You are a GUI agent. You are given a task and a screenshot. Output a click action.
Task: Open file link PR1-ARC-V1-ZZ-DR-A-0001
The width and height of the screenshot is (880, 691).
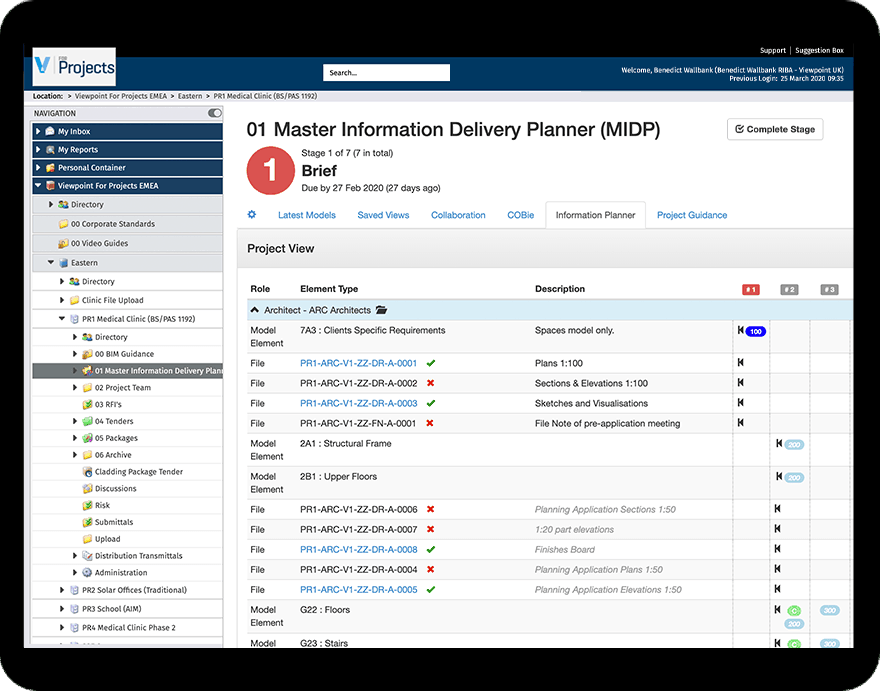tap(359, 363)
